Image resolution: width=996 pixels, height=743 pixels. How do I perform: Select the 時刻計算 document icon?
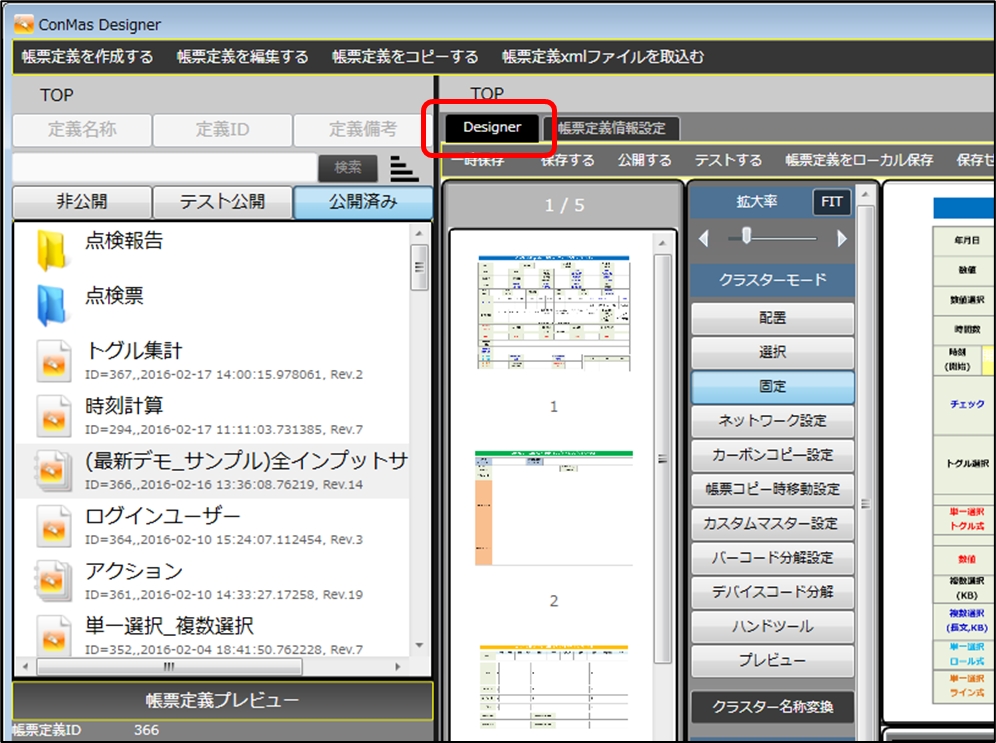(x=53, y=416)
